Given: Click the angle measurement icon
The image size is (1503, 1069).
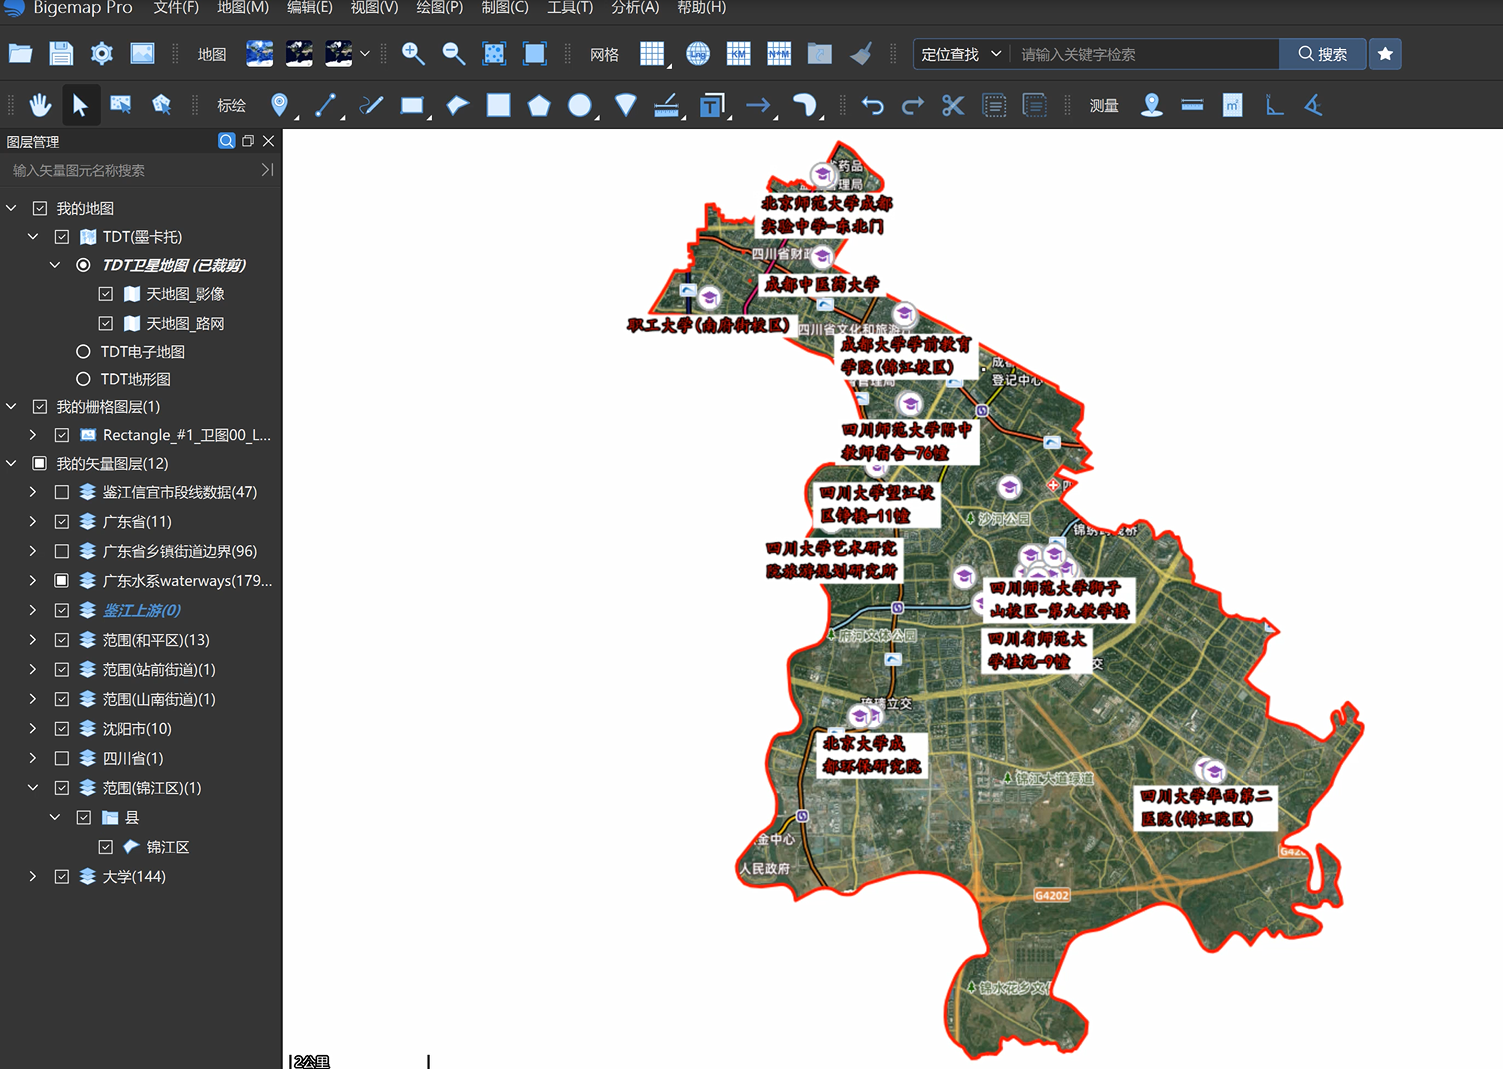Looking at the screenshot, I should (1314, 105).
